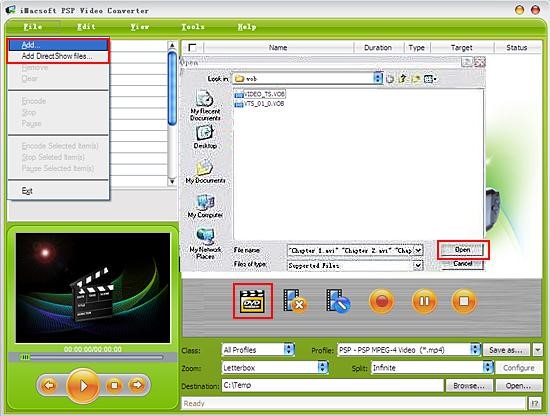Open My Documents in the Open dialog

pyautogui.click(x=205, y=172)
